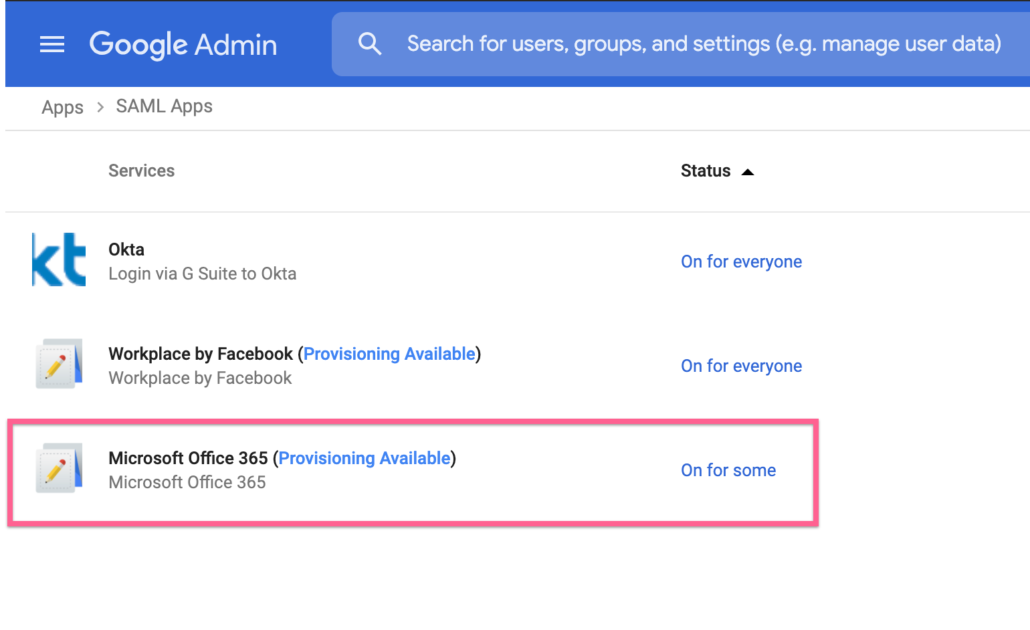Click Workplace by Facebook description text

(200, 378)
